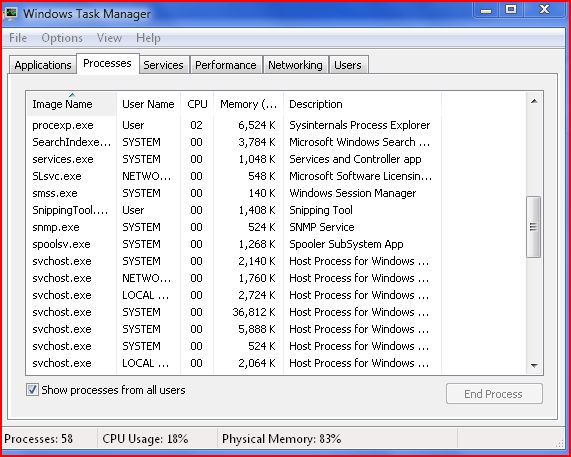
Task: Click the scrollbar down arrow
Action: [534, 365]
